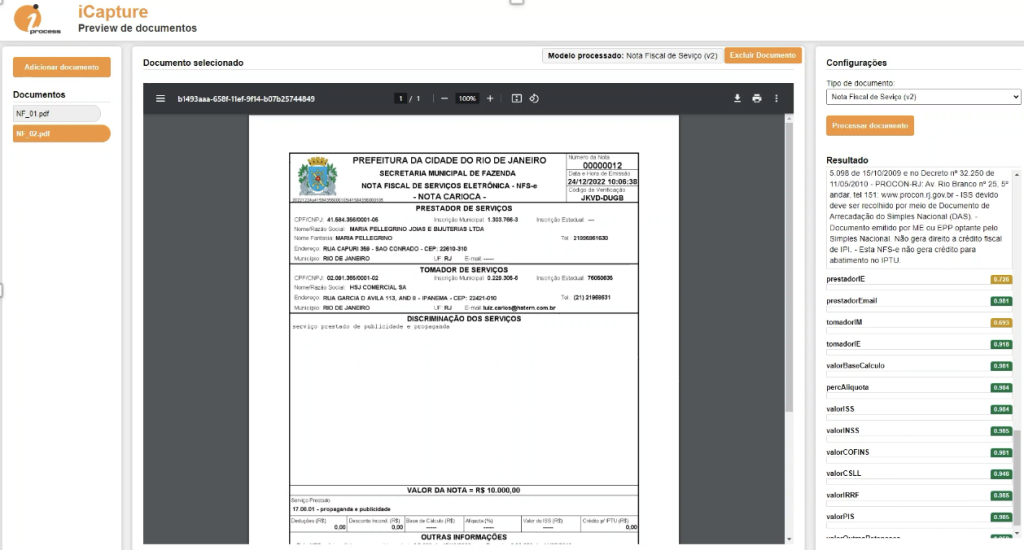Download the PDF document
This screenshot has width=1024, height=550.
(x=737, y=99)
